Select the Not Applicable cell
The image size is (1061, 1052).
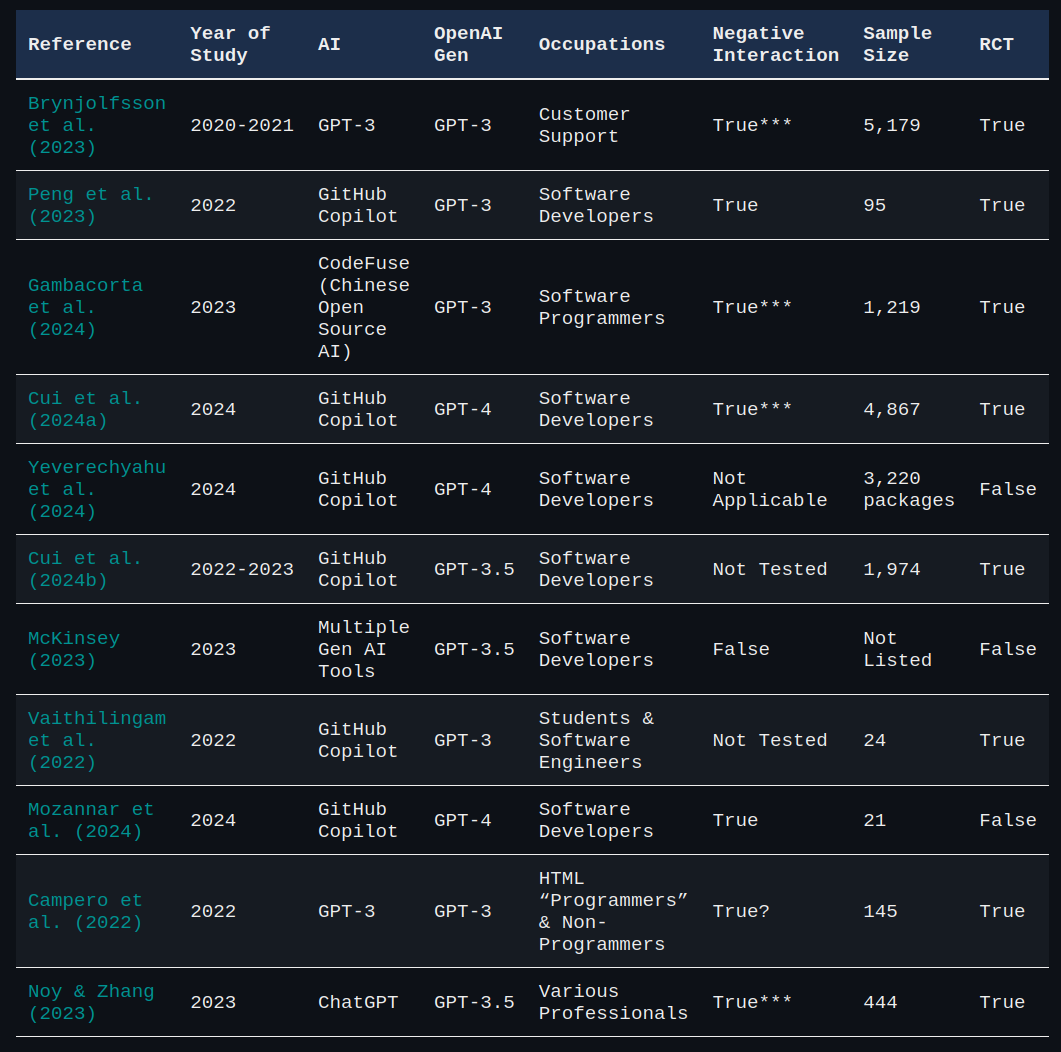(x=769, y=489)
